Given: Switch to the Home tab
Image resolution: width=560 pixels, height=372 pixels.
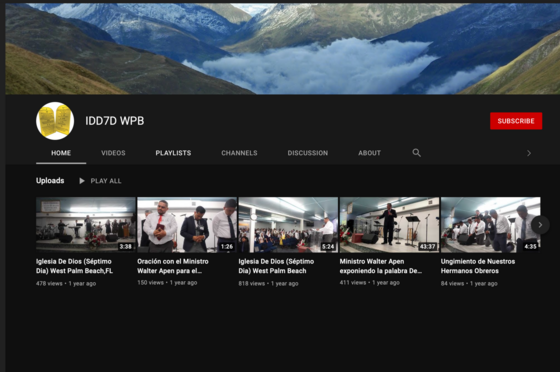Looking at the screenshot, I should tap(61, 153).
